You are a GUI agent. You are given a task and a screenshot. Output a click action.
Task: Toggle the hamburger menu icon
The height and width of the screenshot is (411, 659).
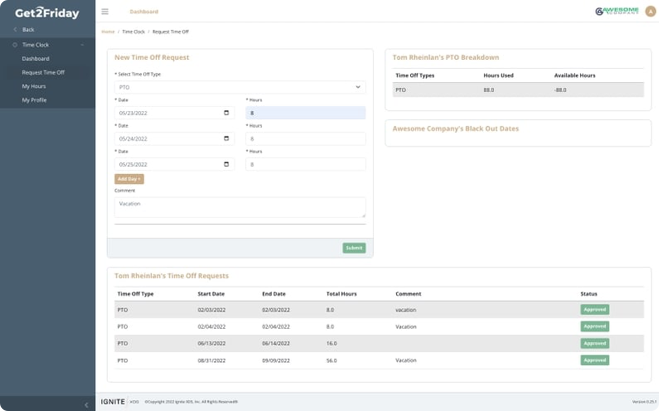(x=105, y=12)
